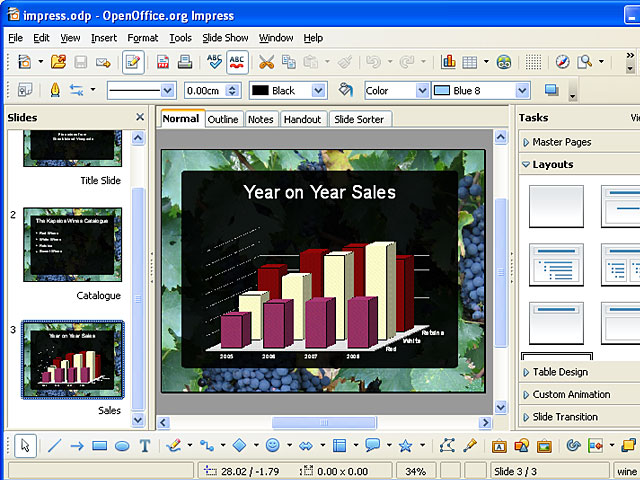Toggle AutoSpellcheck button
Screen dimensions: 640x480
(237, 62)
